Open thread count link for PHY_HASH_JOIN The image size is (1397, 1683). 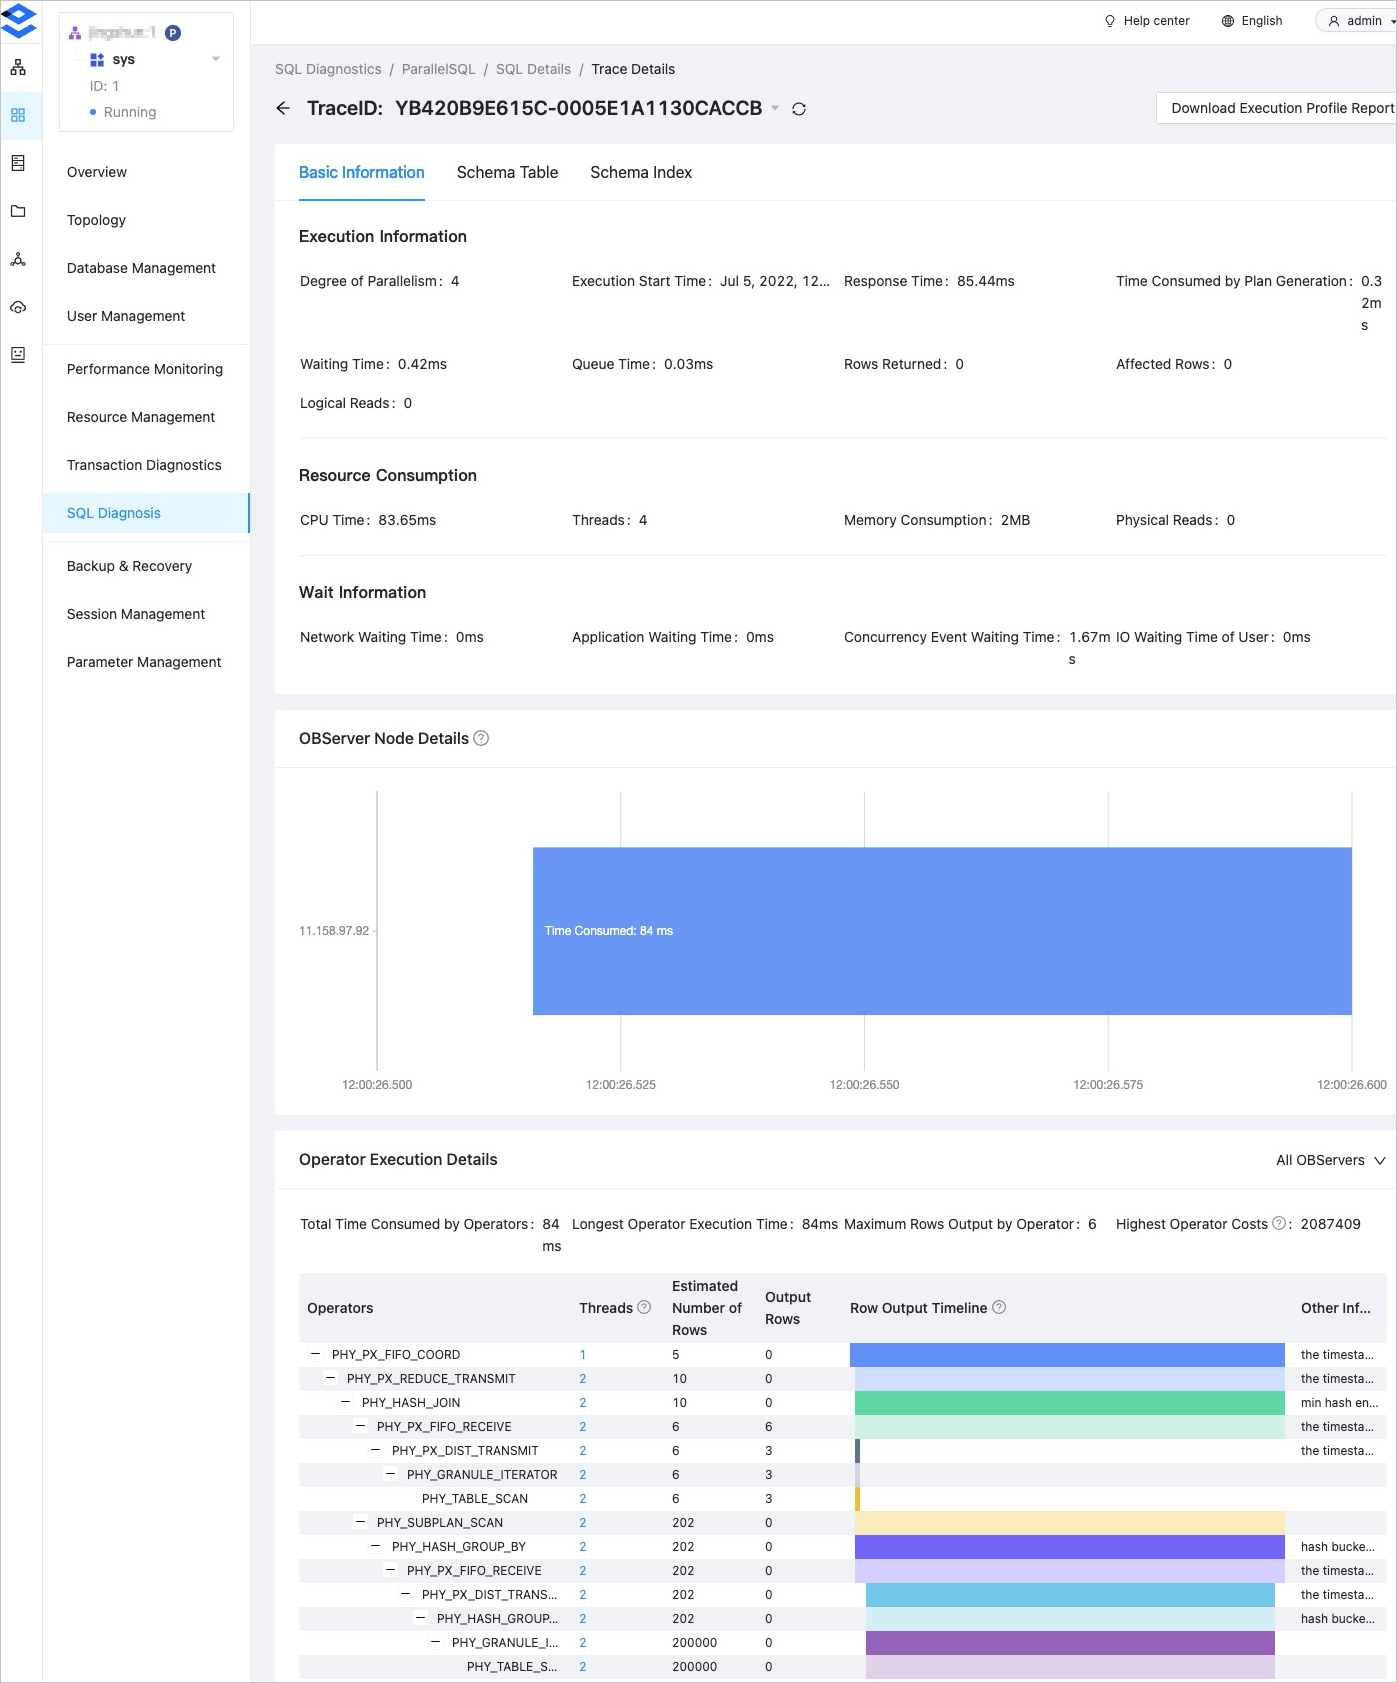[582, 1403]
